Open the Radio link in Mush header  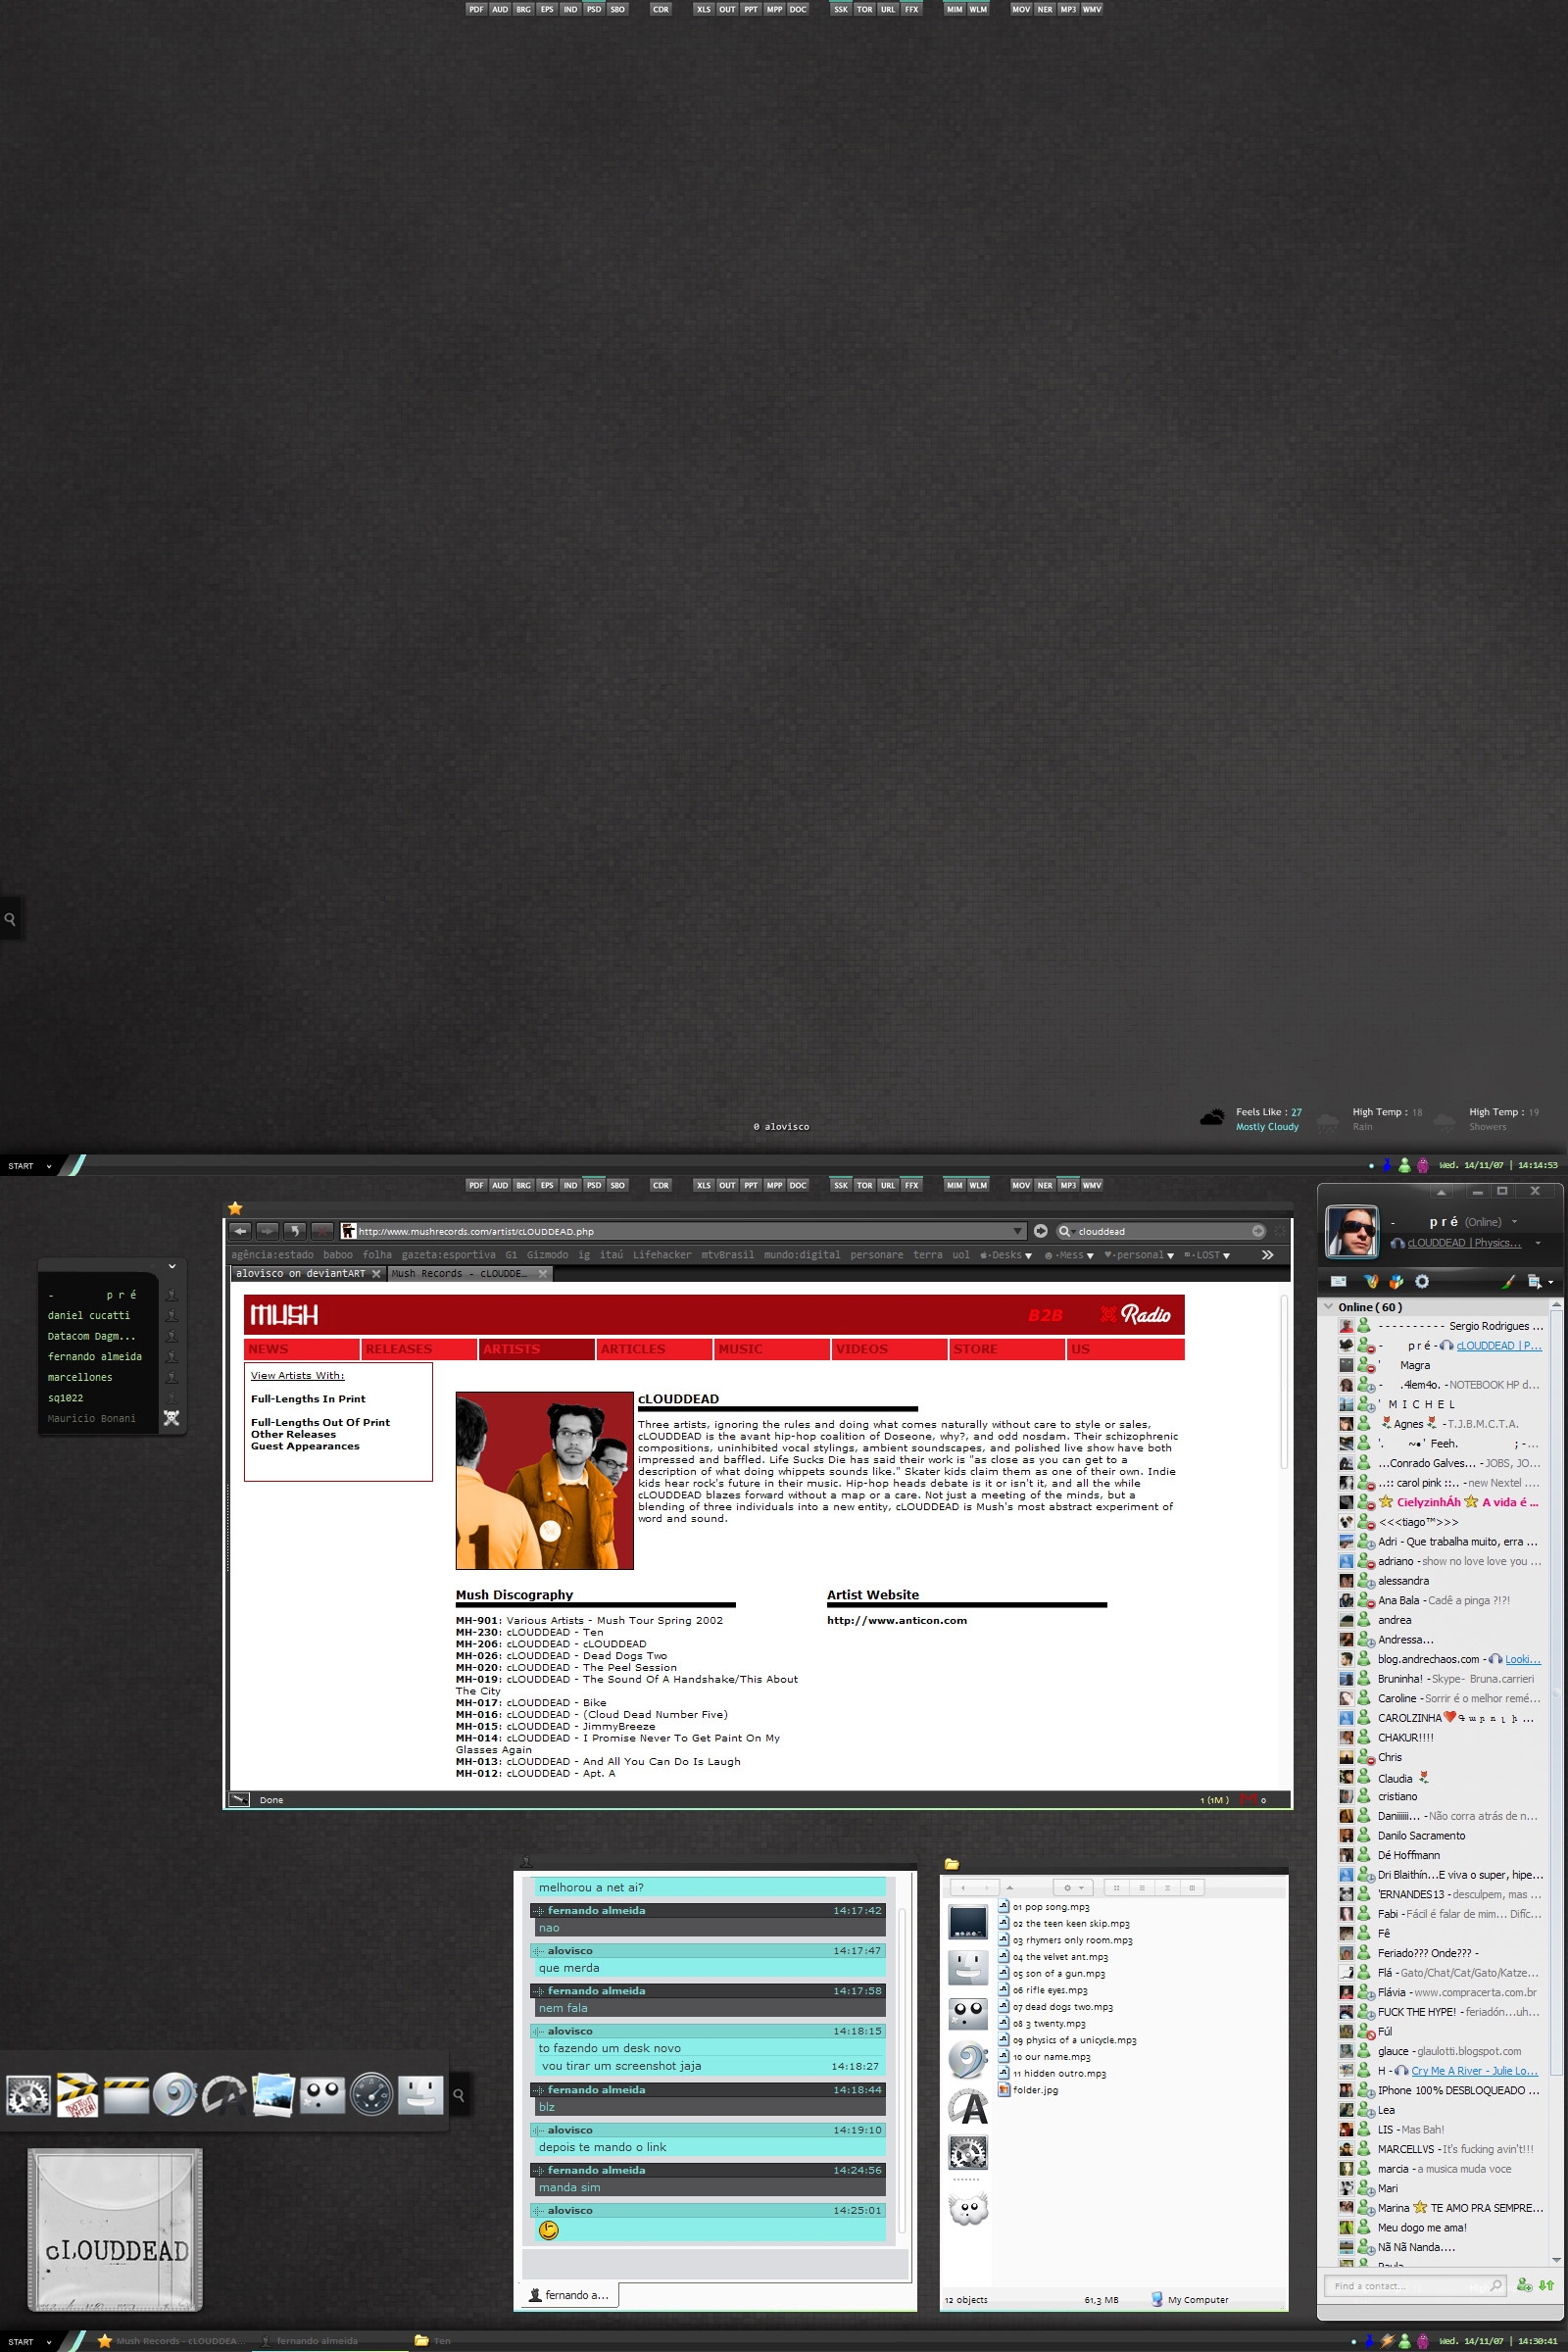click(x=1135, y=1314)
